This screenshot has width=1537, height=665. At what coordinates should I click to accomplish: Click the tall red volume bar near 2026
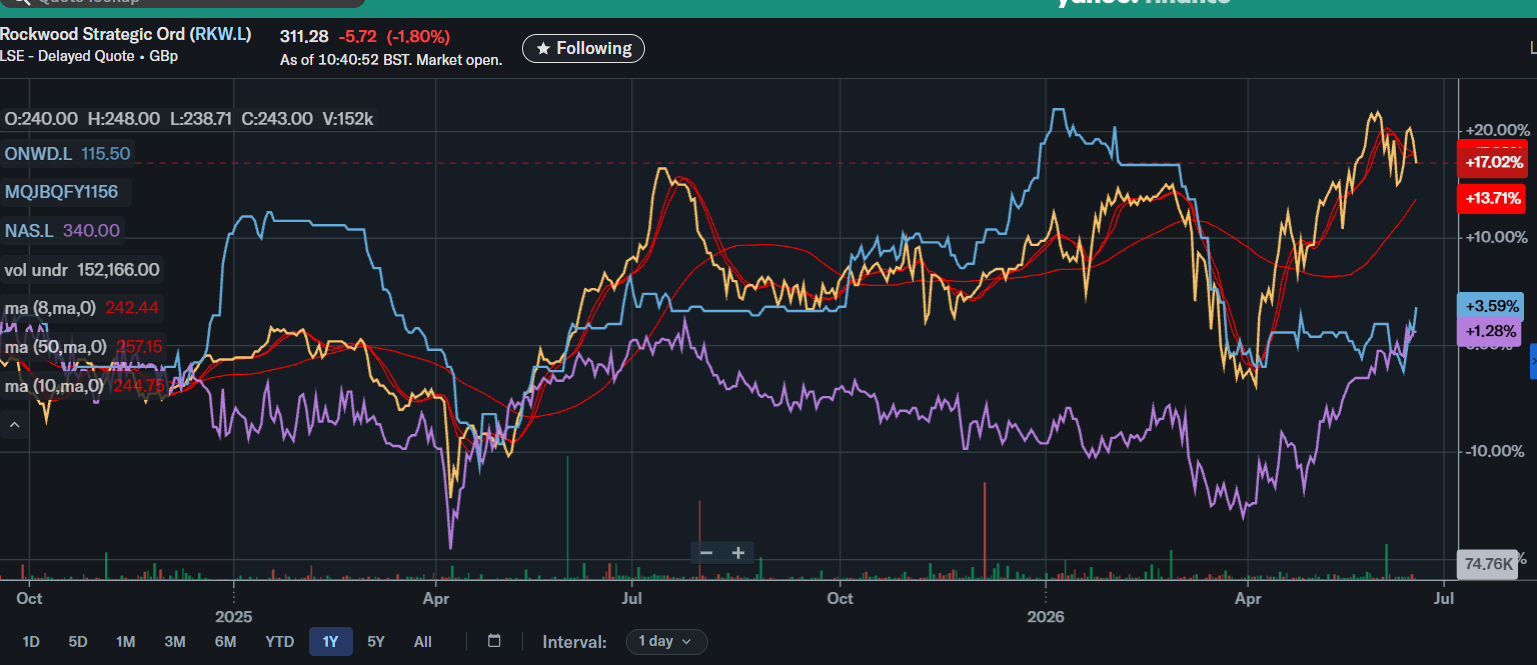[985, 530]
